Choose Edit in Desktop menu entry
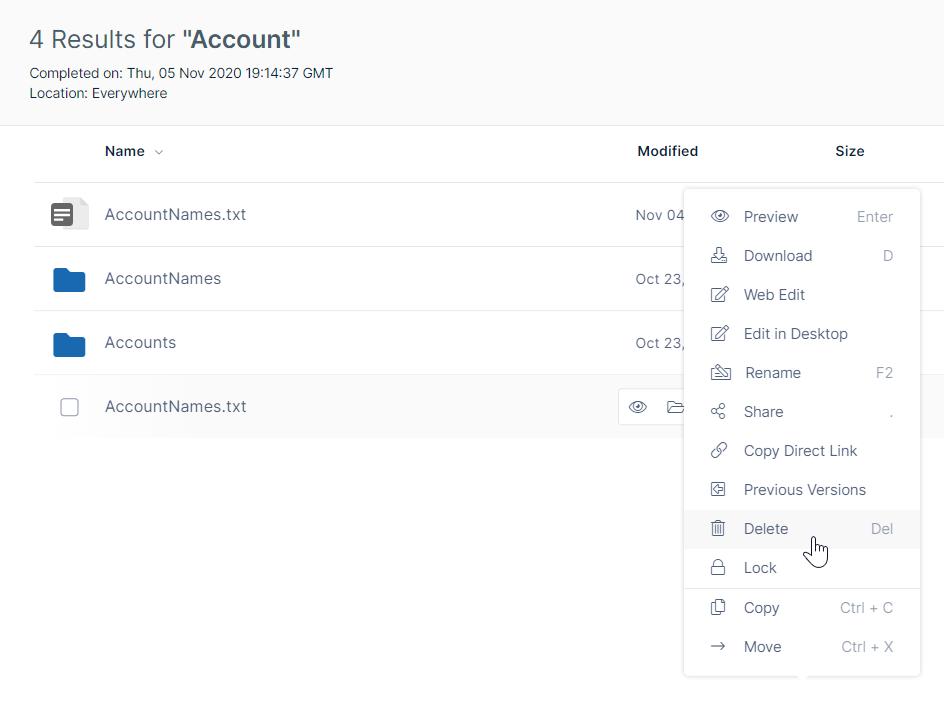Viewport: 944px width, 703px height. coord(795,334)
